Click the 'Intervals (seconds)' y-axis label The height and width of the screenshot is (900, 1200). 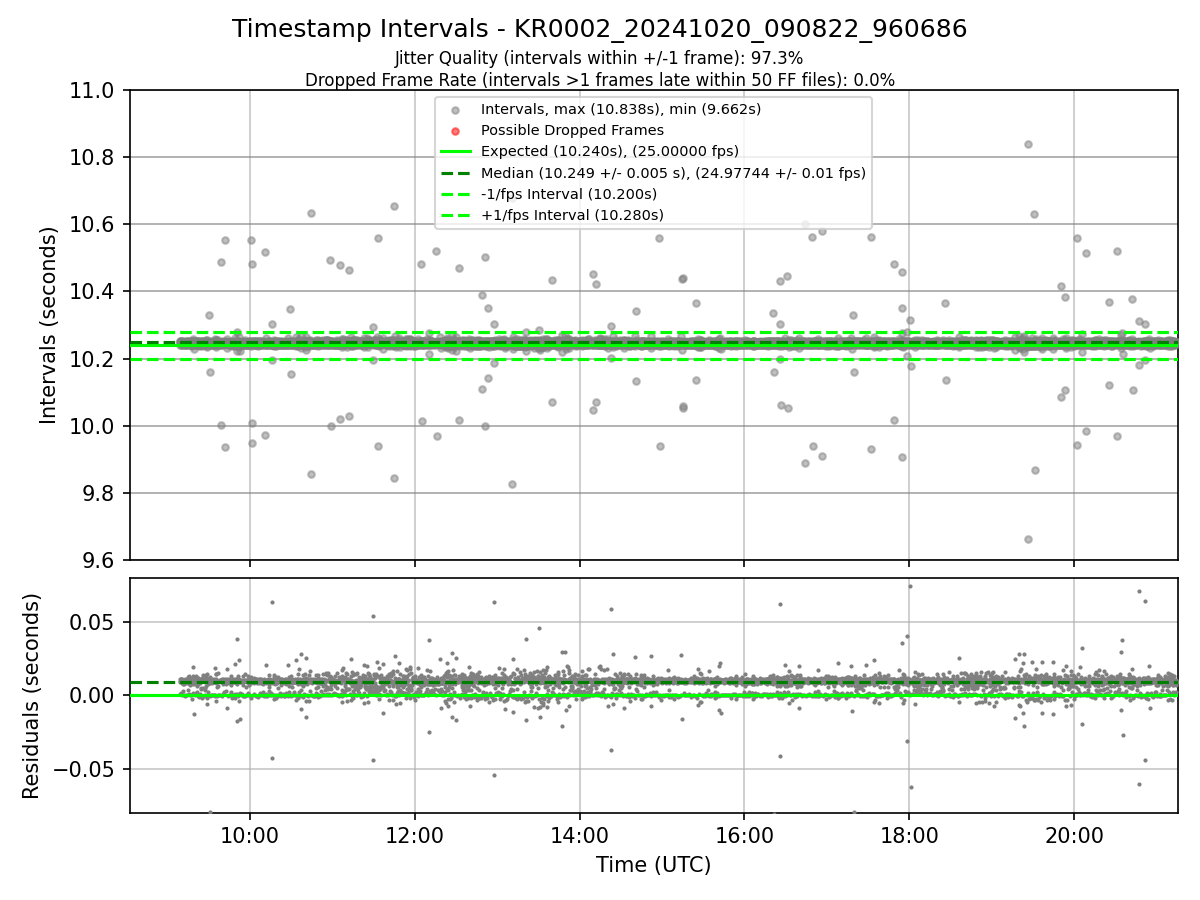(x=49, y=325)
